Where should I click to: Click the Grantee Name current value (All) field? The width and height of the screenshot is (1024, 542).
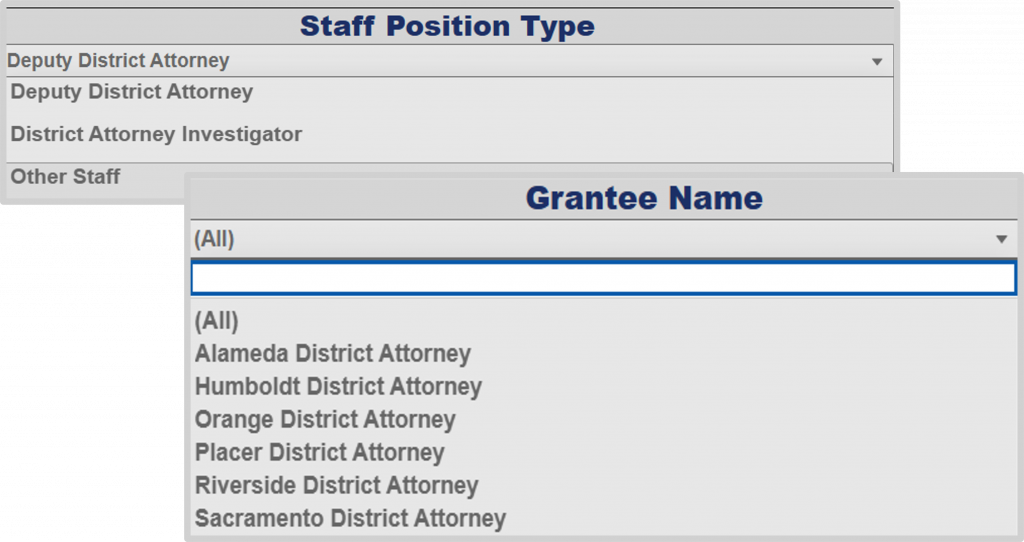(215, 240)
